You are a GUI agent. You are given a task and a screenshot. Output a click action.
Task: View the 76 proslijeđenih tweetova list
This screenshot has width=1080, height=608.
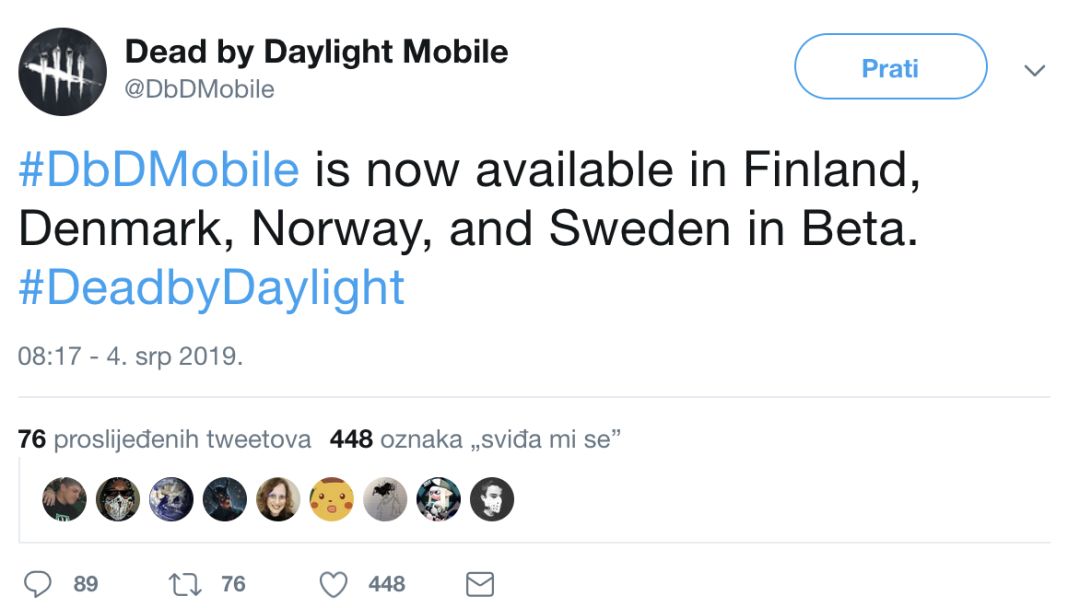[x=165, y=439]
